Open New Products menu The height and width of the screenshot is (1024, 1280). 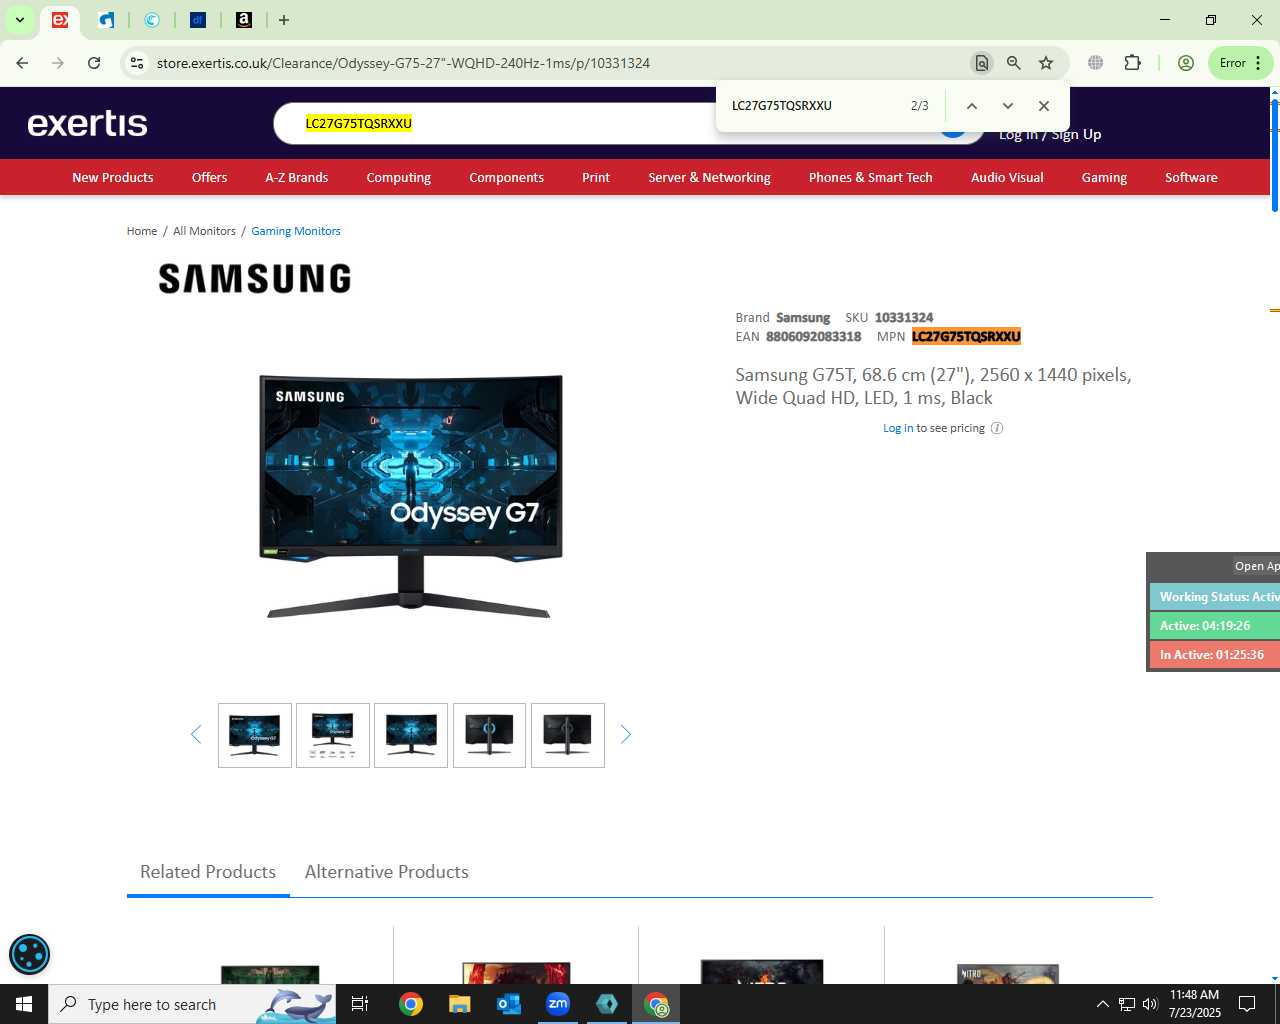click(x=113, y=177)
